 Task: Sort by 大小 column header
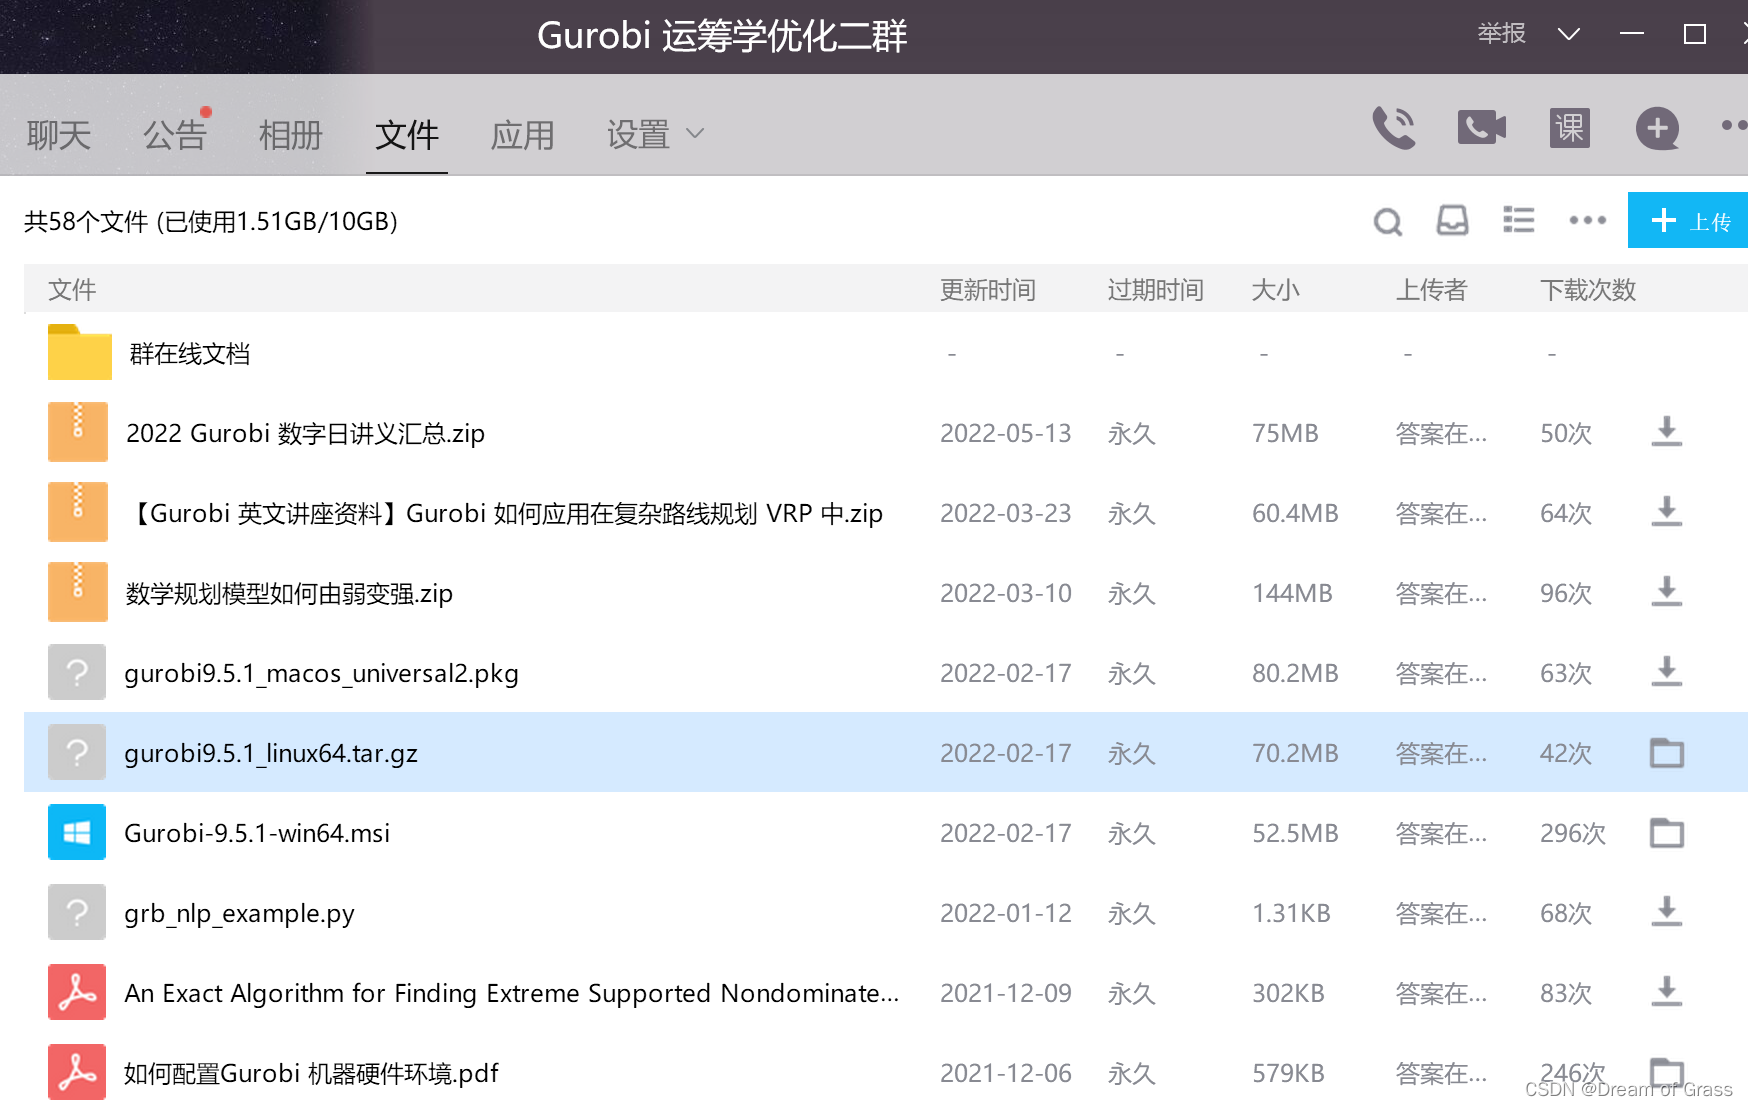pyautogui.click(x=1276, y=290)
